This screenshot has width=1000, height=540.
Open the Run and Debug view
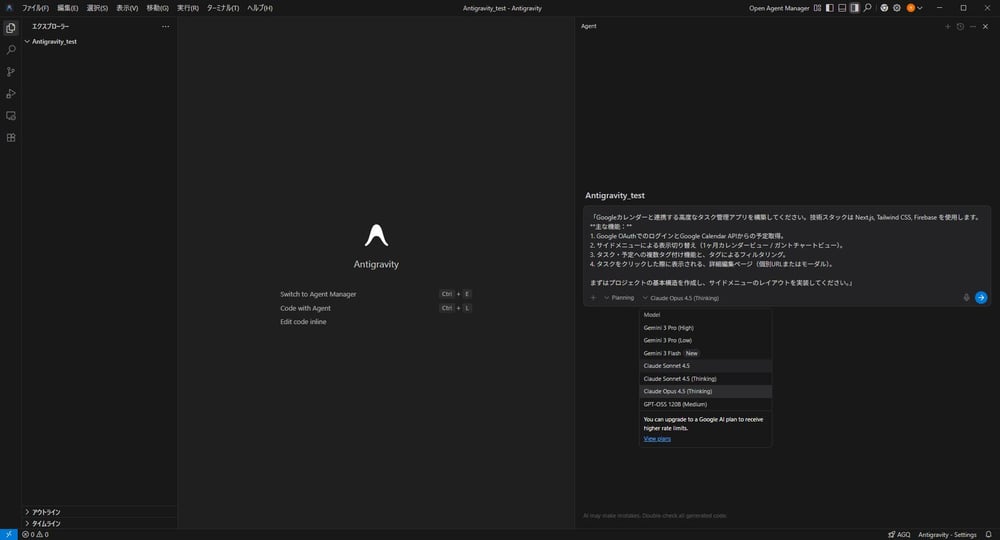point(11,94)
